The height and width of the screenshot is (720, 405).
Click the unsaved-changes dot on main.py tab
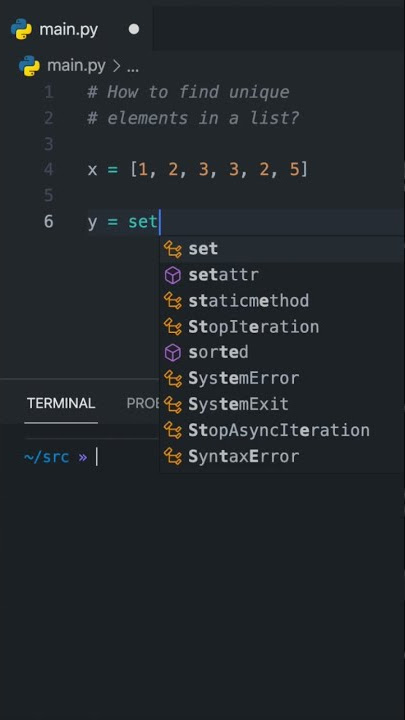134,29
